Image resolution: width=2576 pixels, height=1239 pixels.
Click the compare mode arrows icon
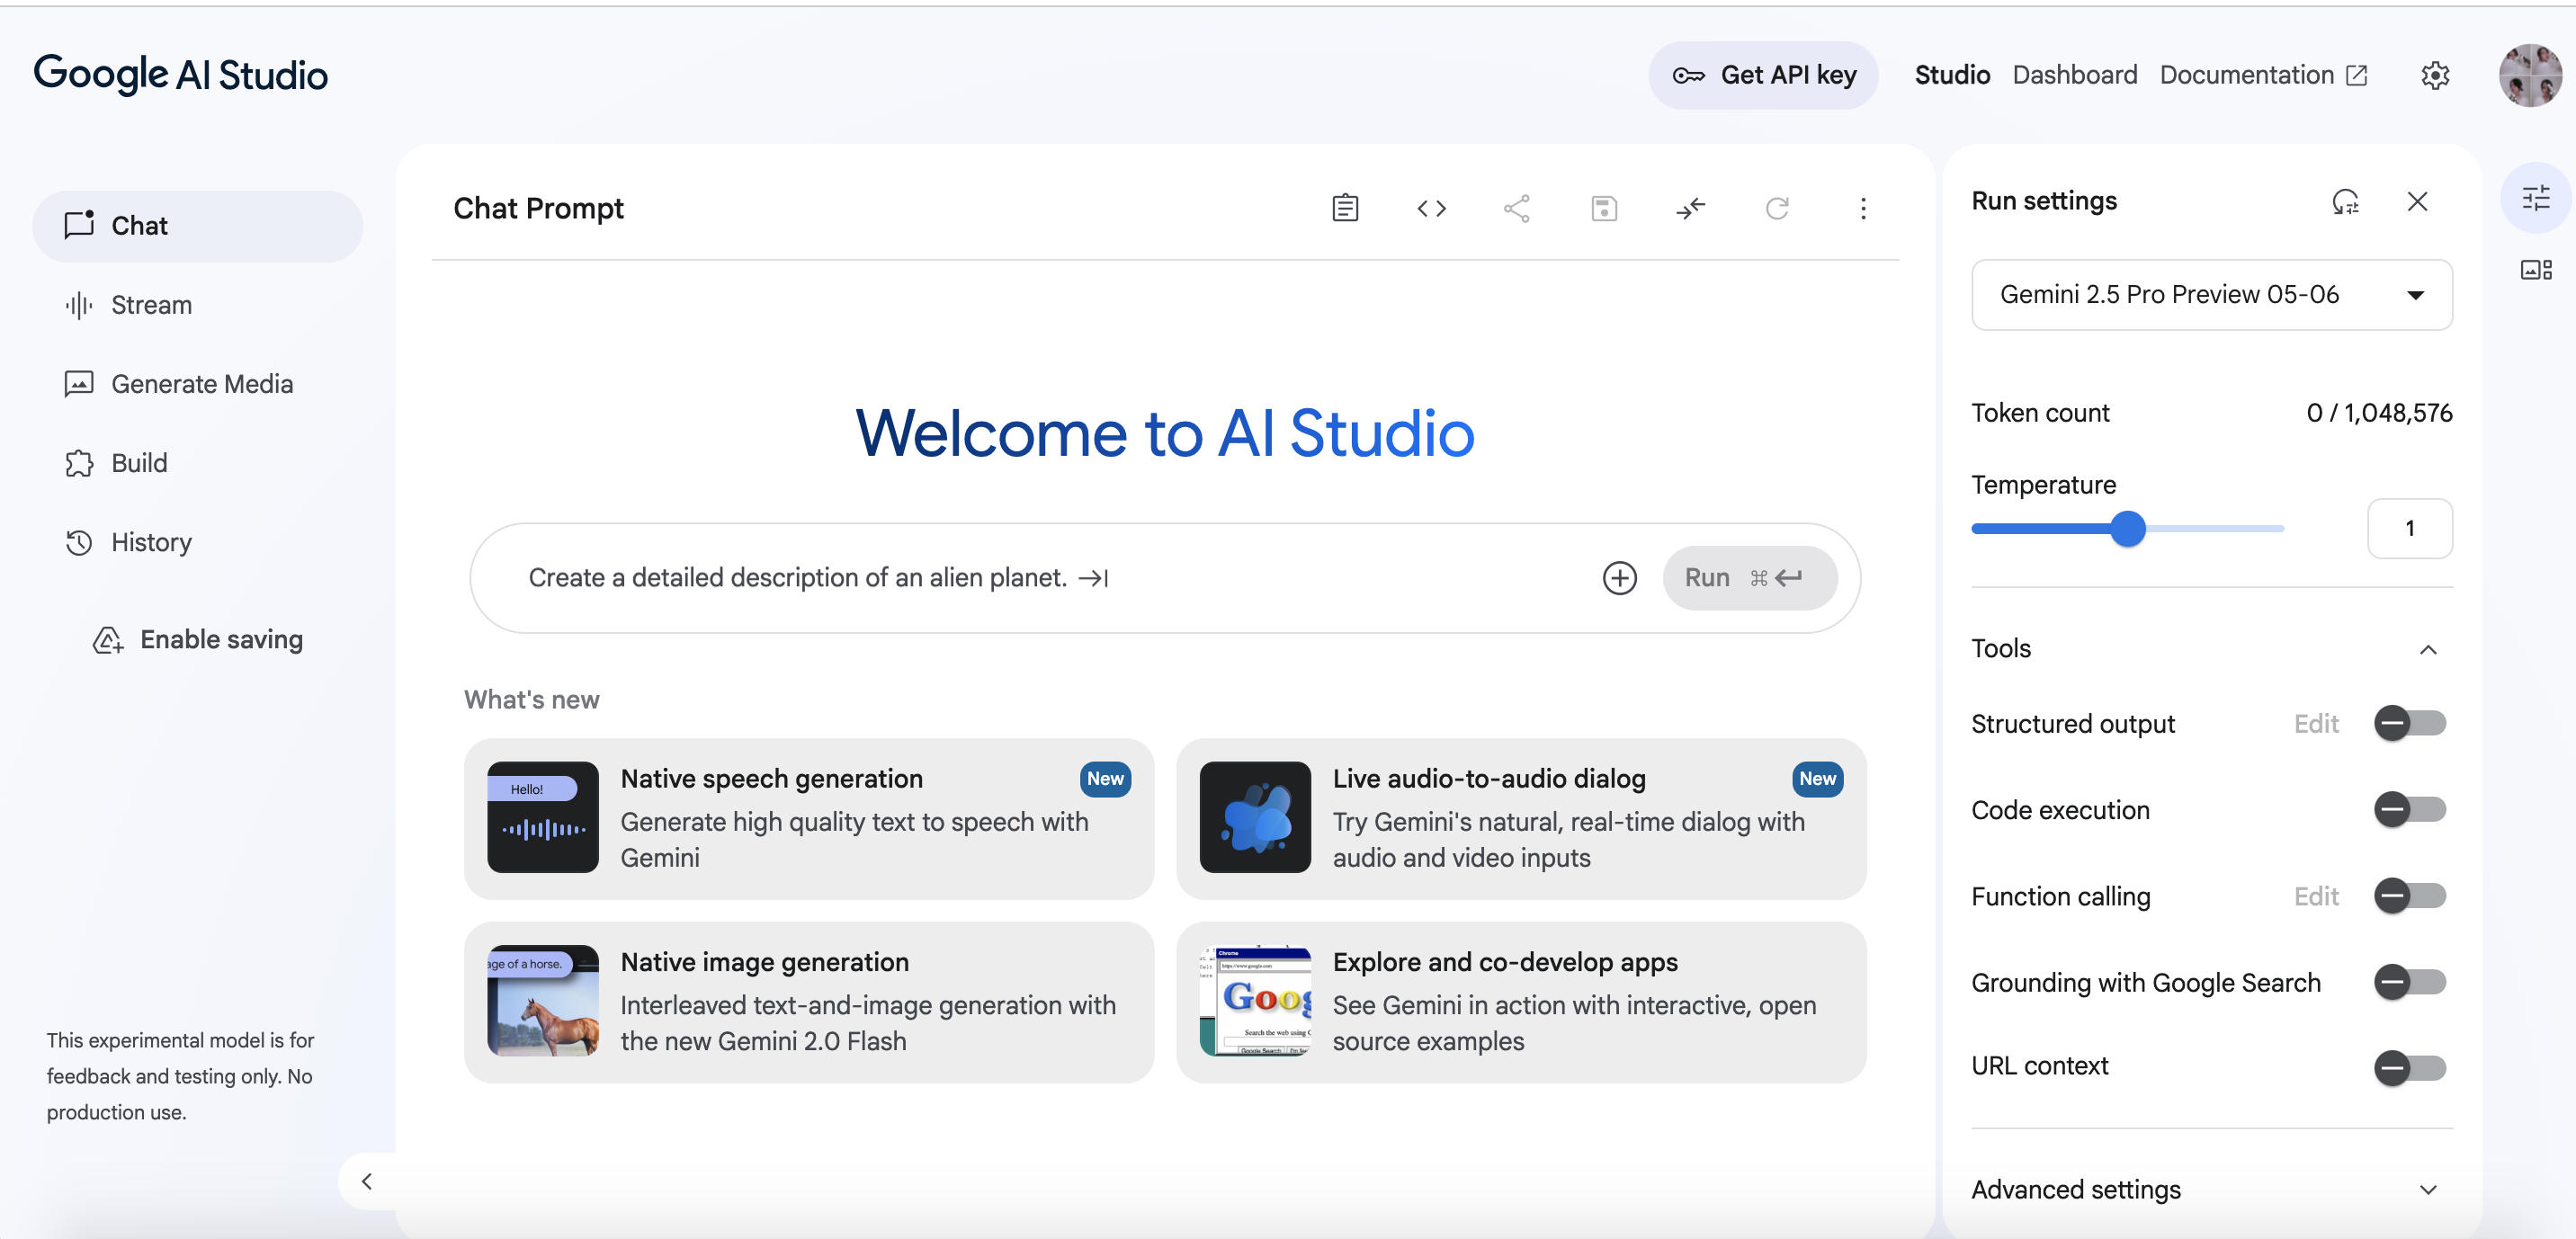point(1690,208)
